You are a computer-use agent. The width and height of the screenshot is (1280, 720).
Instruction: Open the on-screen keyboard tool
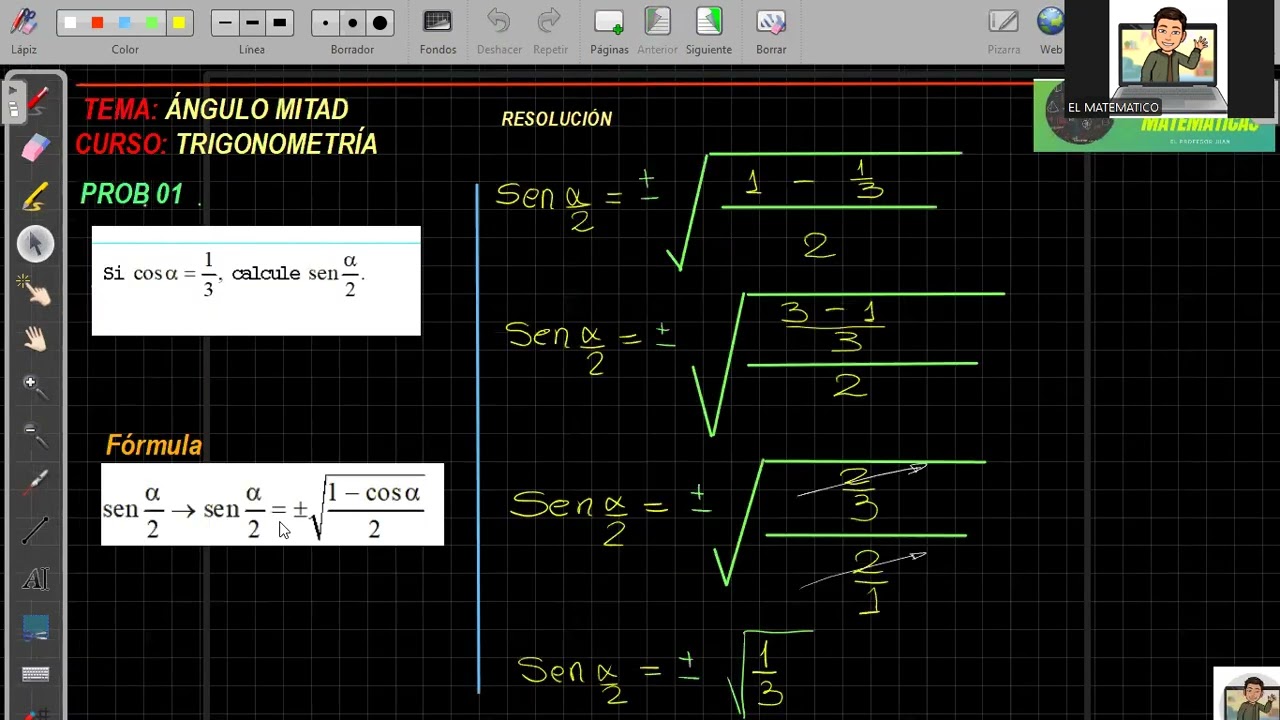click(35, 675)
